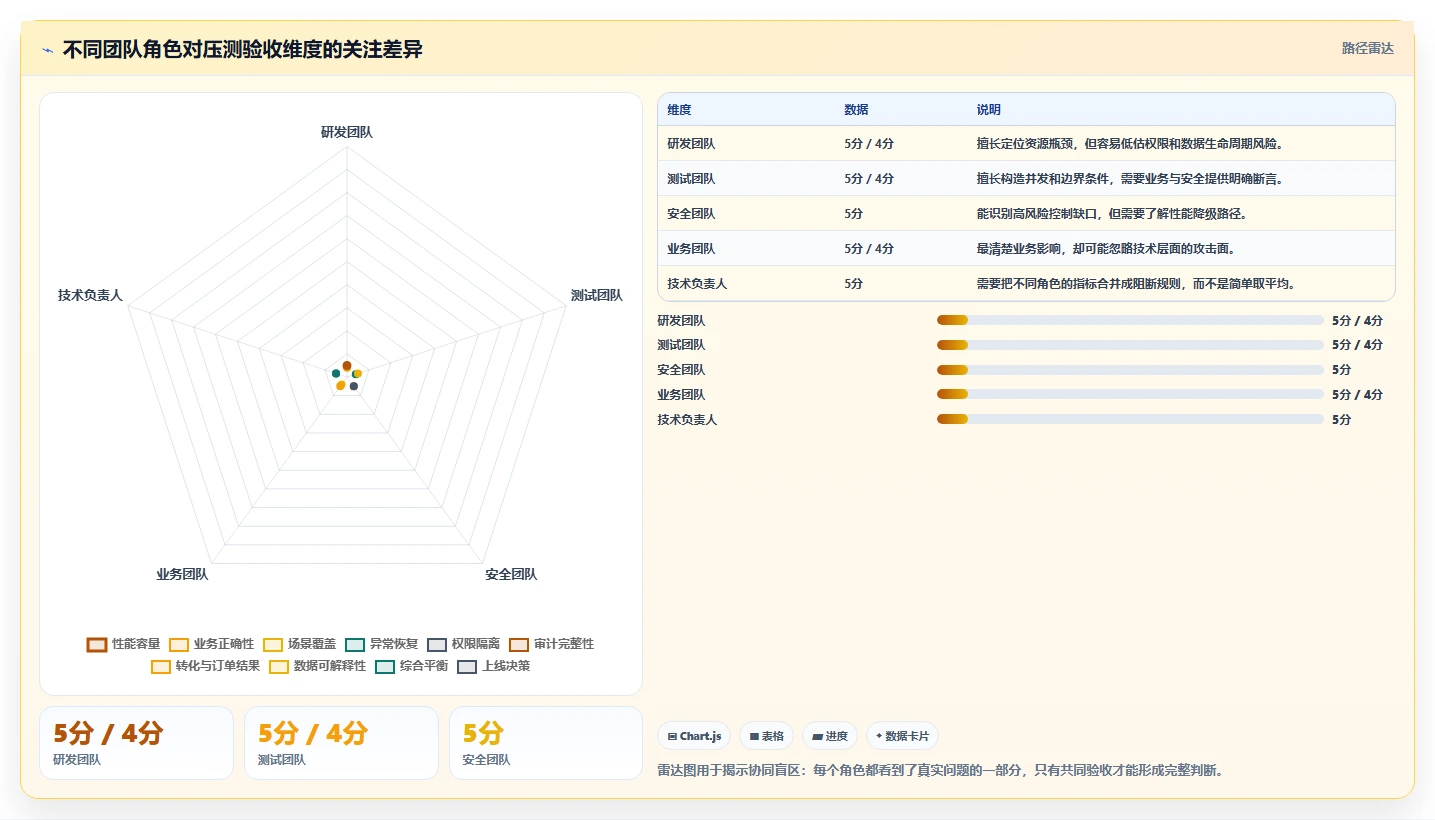
Task: Toggle the 场景覆盖 legend item
Action: point(300,644)
